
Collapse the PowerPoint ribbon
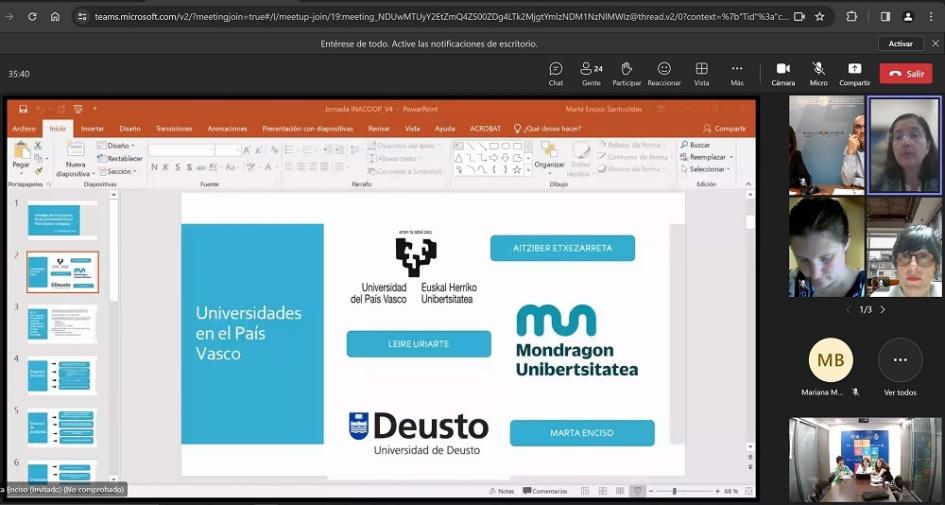point(749,184)
